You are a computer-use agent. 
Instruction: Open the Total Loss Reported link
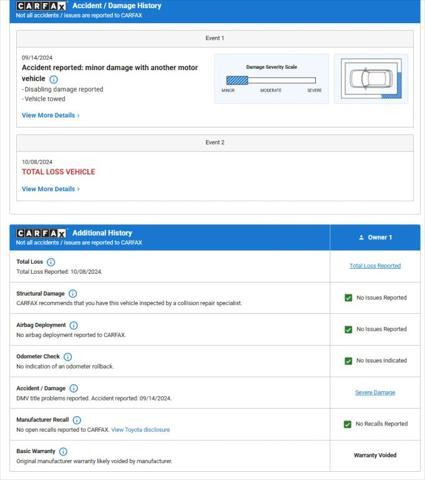point(375,266)
